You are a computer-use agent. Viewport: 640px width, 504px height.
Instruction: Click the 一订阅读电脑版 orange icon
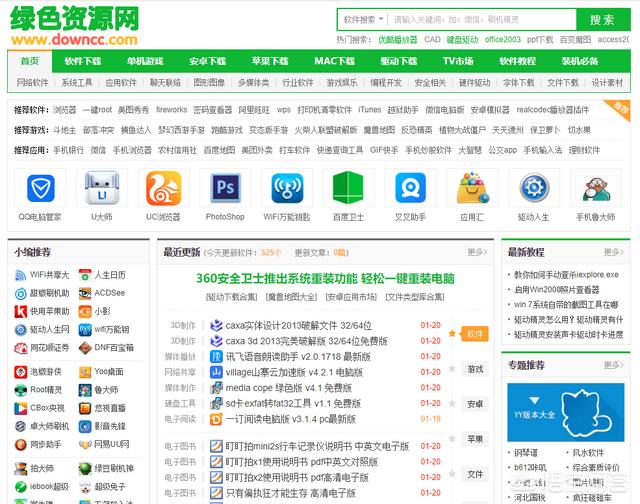tap(216, 419)
